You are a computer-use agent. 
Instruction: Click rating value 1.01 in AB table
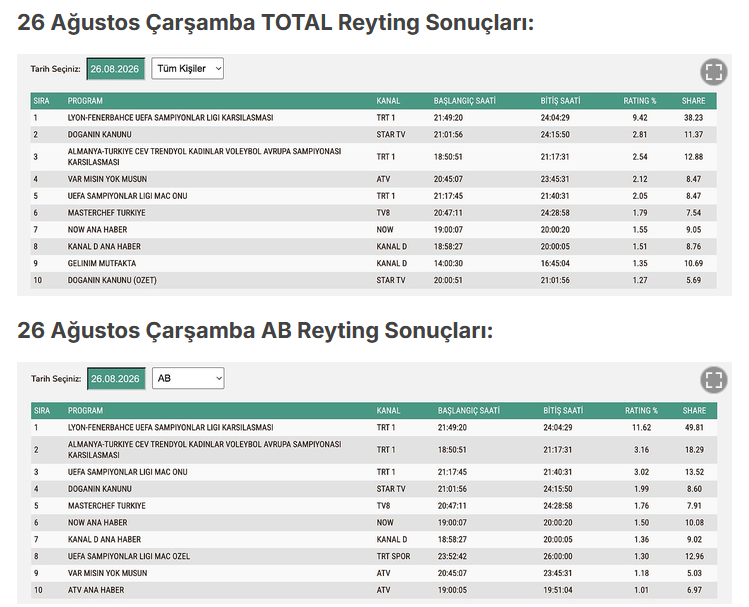tap(642, 590)
